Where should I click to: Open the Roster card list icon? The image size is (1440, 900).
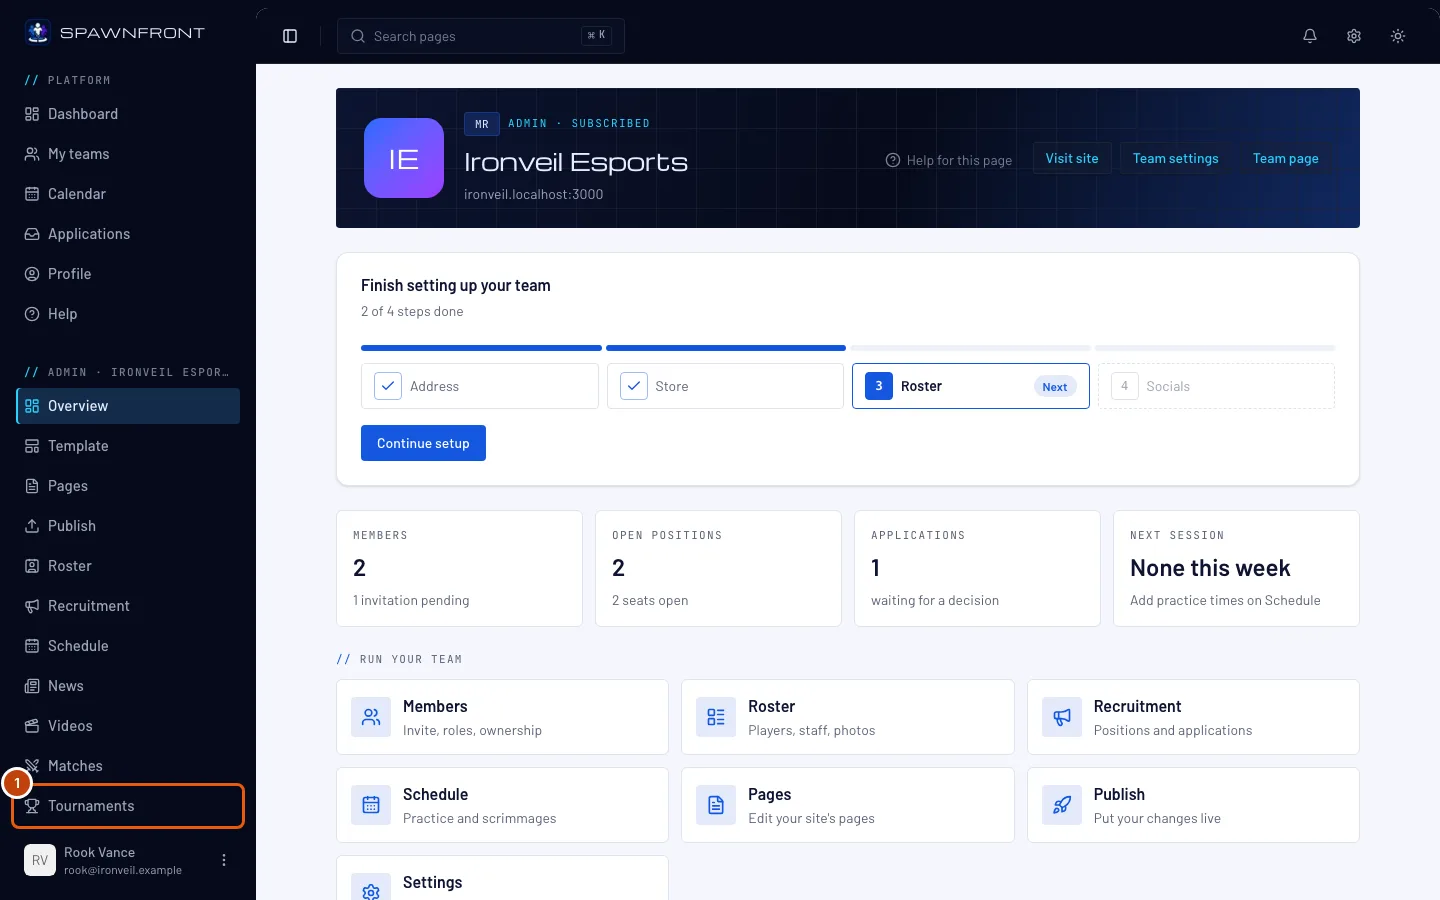716,717
